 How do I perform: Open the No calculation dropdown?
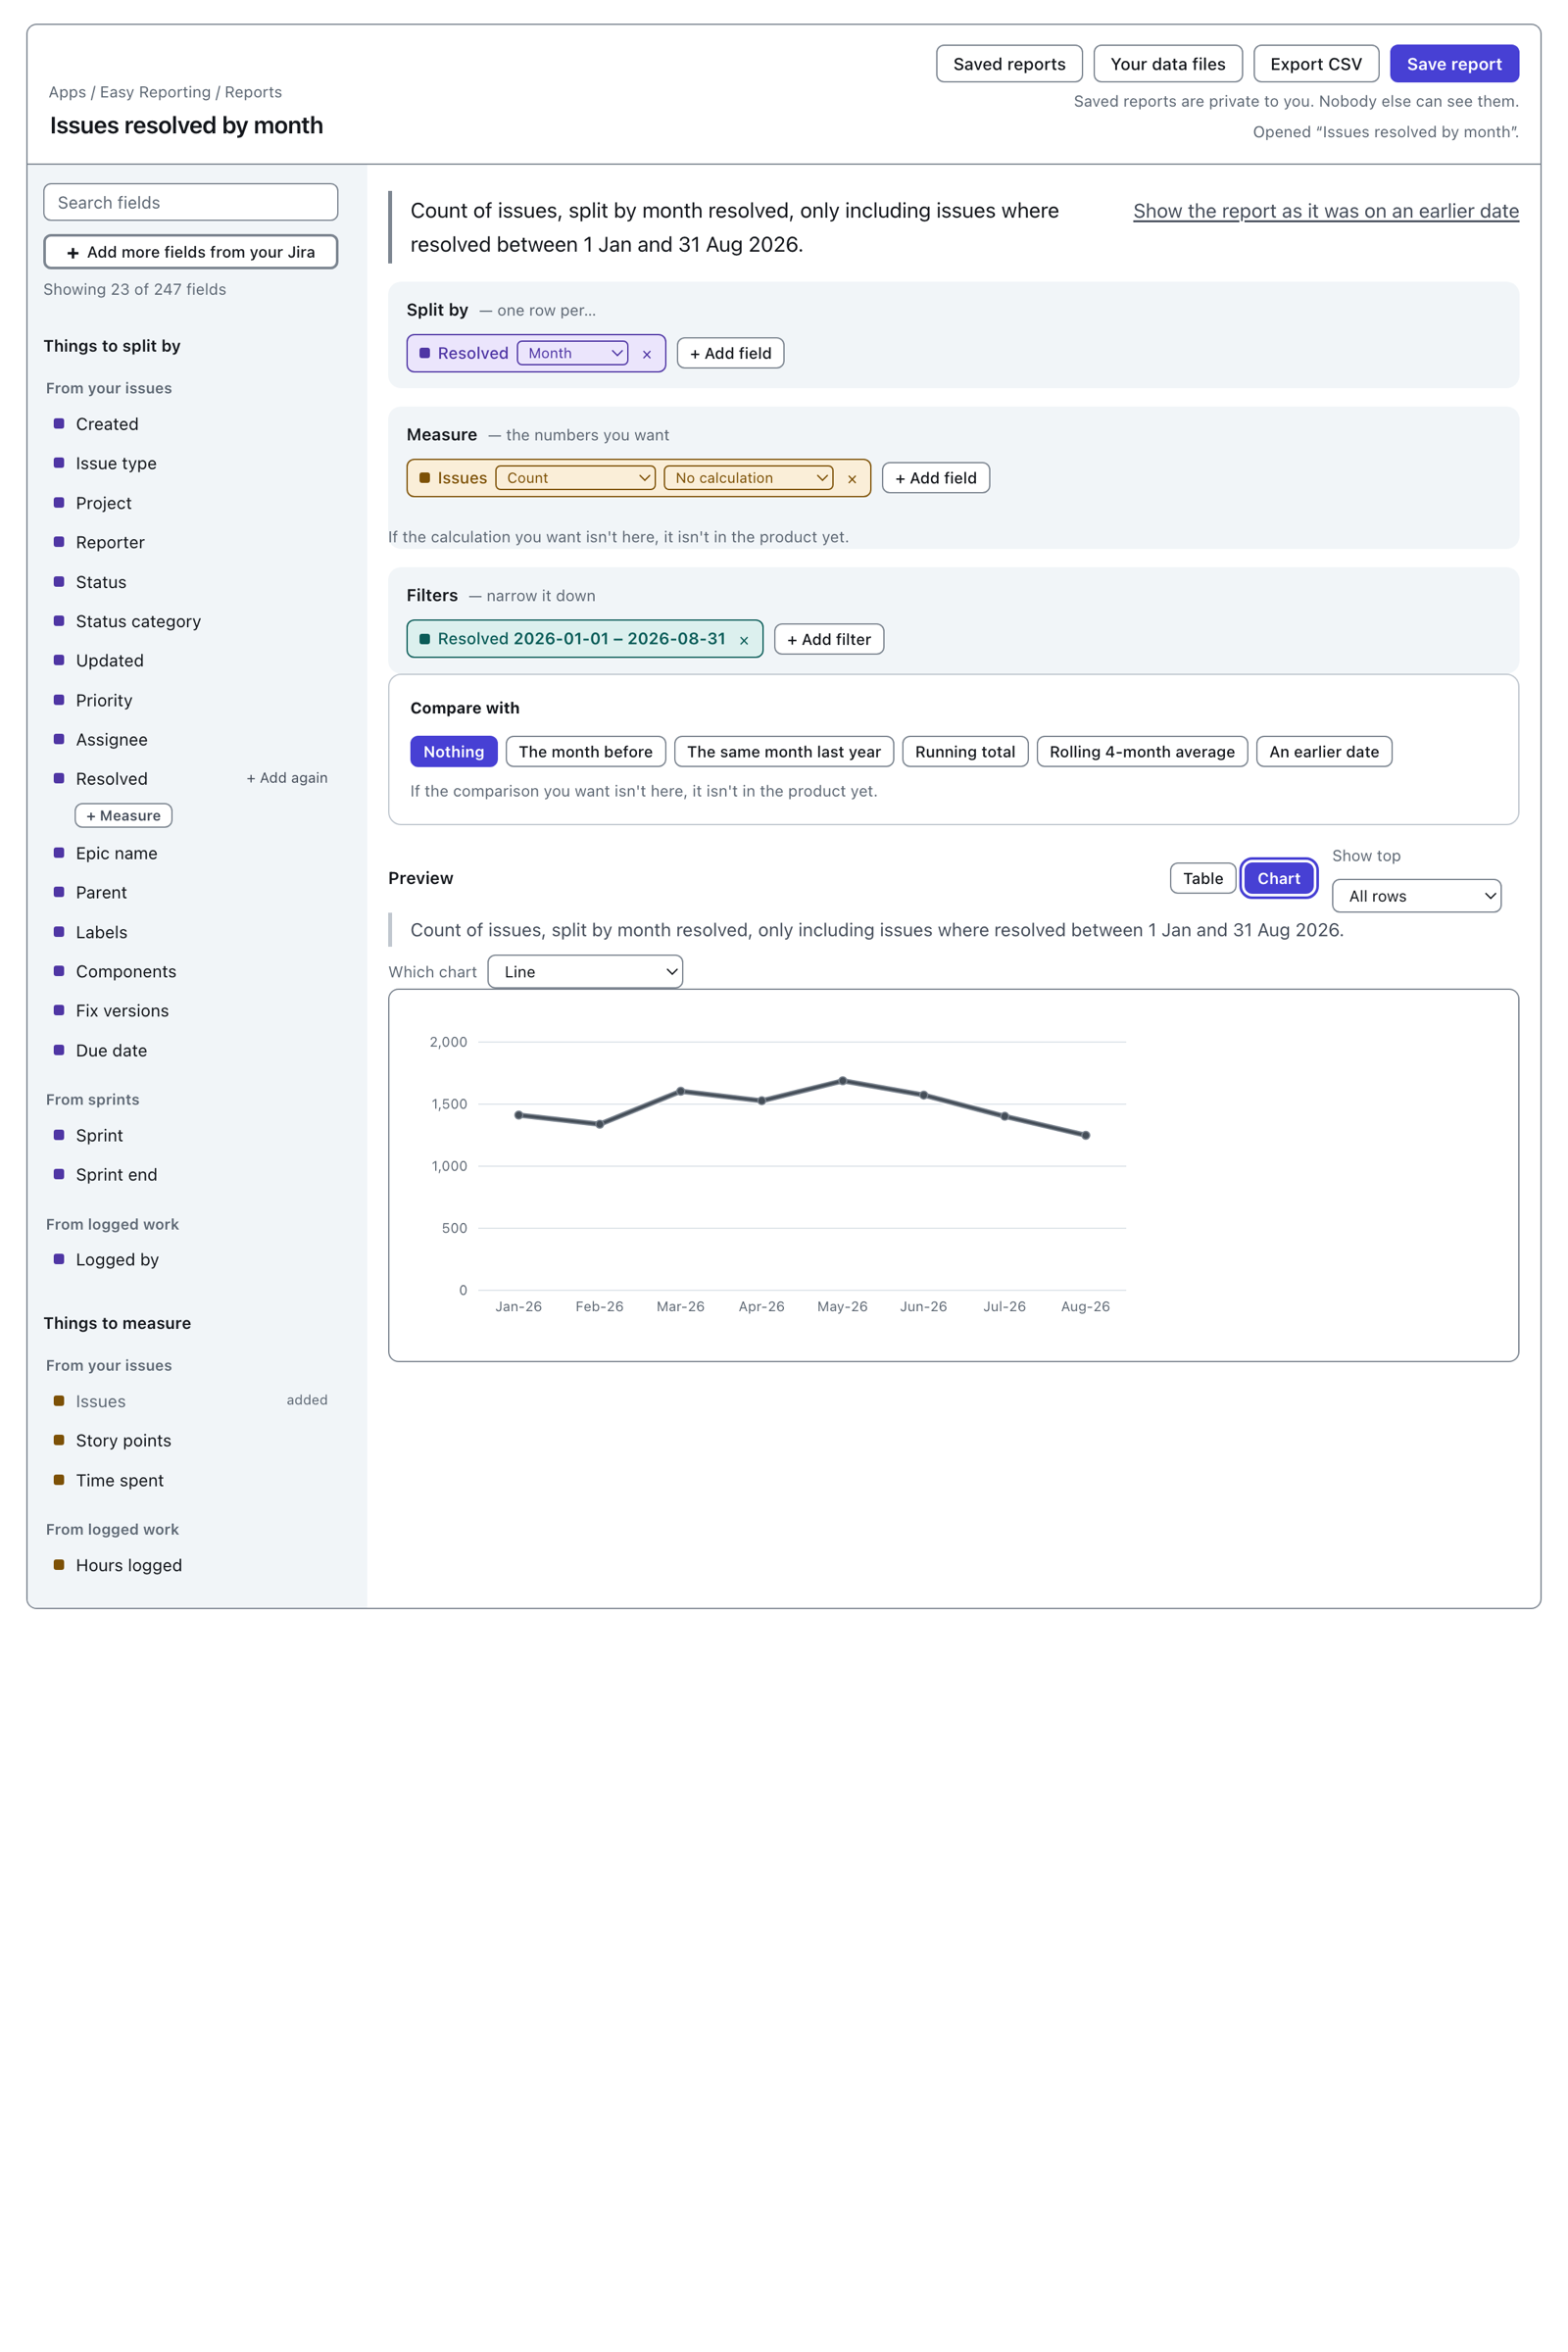click(x=749, y=478)
